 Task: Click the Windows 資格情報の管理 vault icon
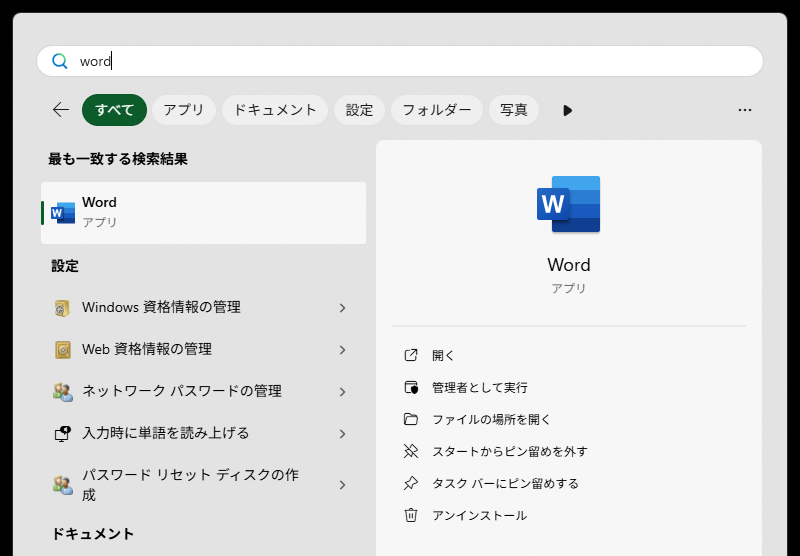(62, 308)
